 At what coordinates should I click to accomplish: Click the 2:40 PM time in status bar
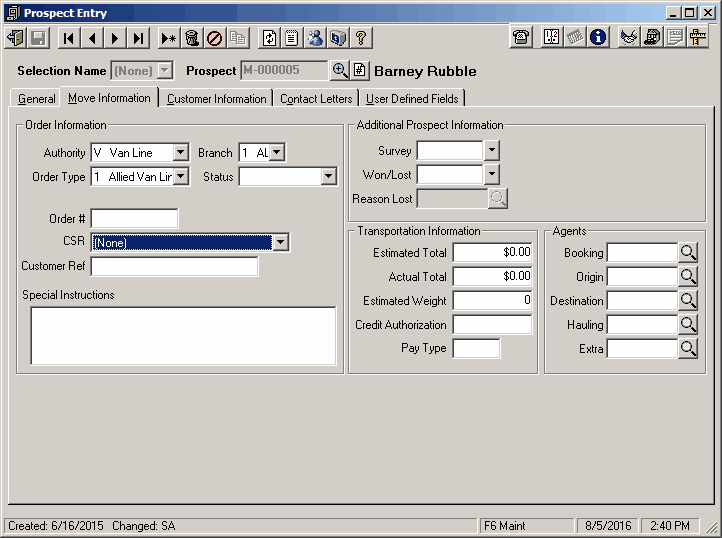click(670, 526)
